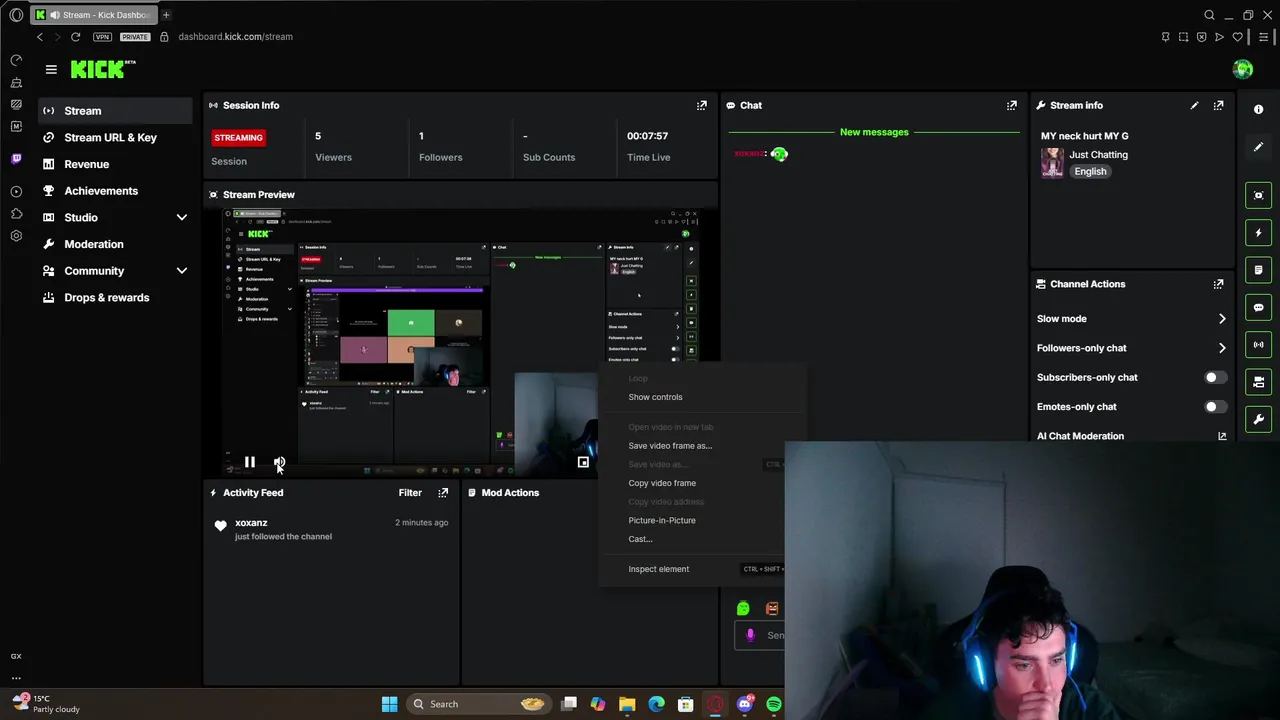Viewport: 1280px width, 720px height.
Task: Open File Explorer from the taskbar
Action: [627, 704]
